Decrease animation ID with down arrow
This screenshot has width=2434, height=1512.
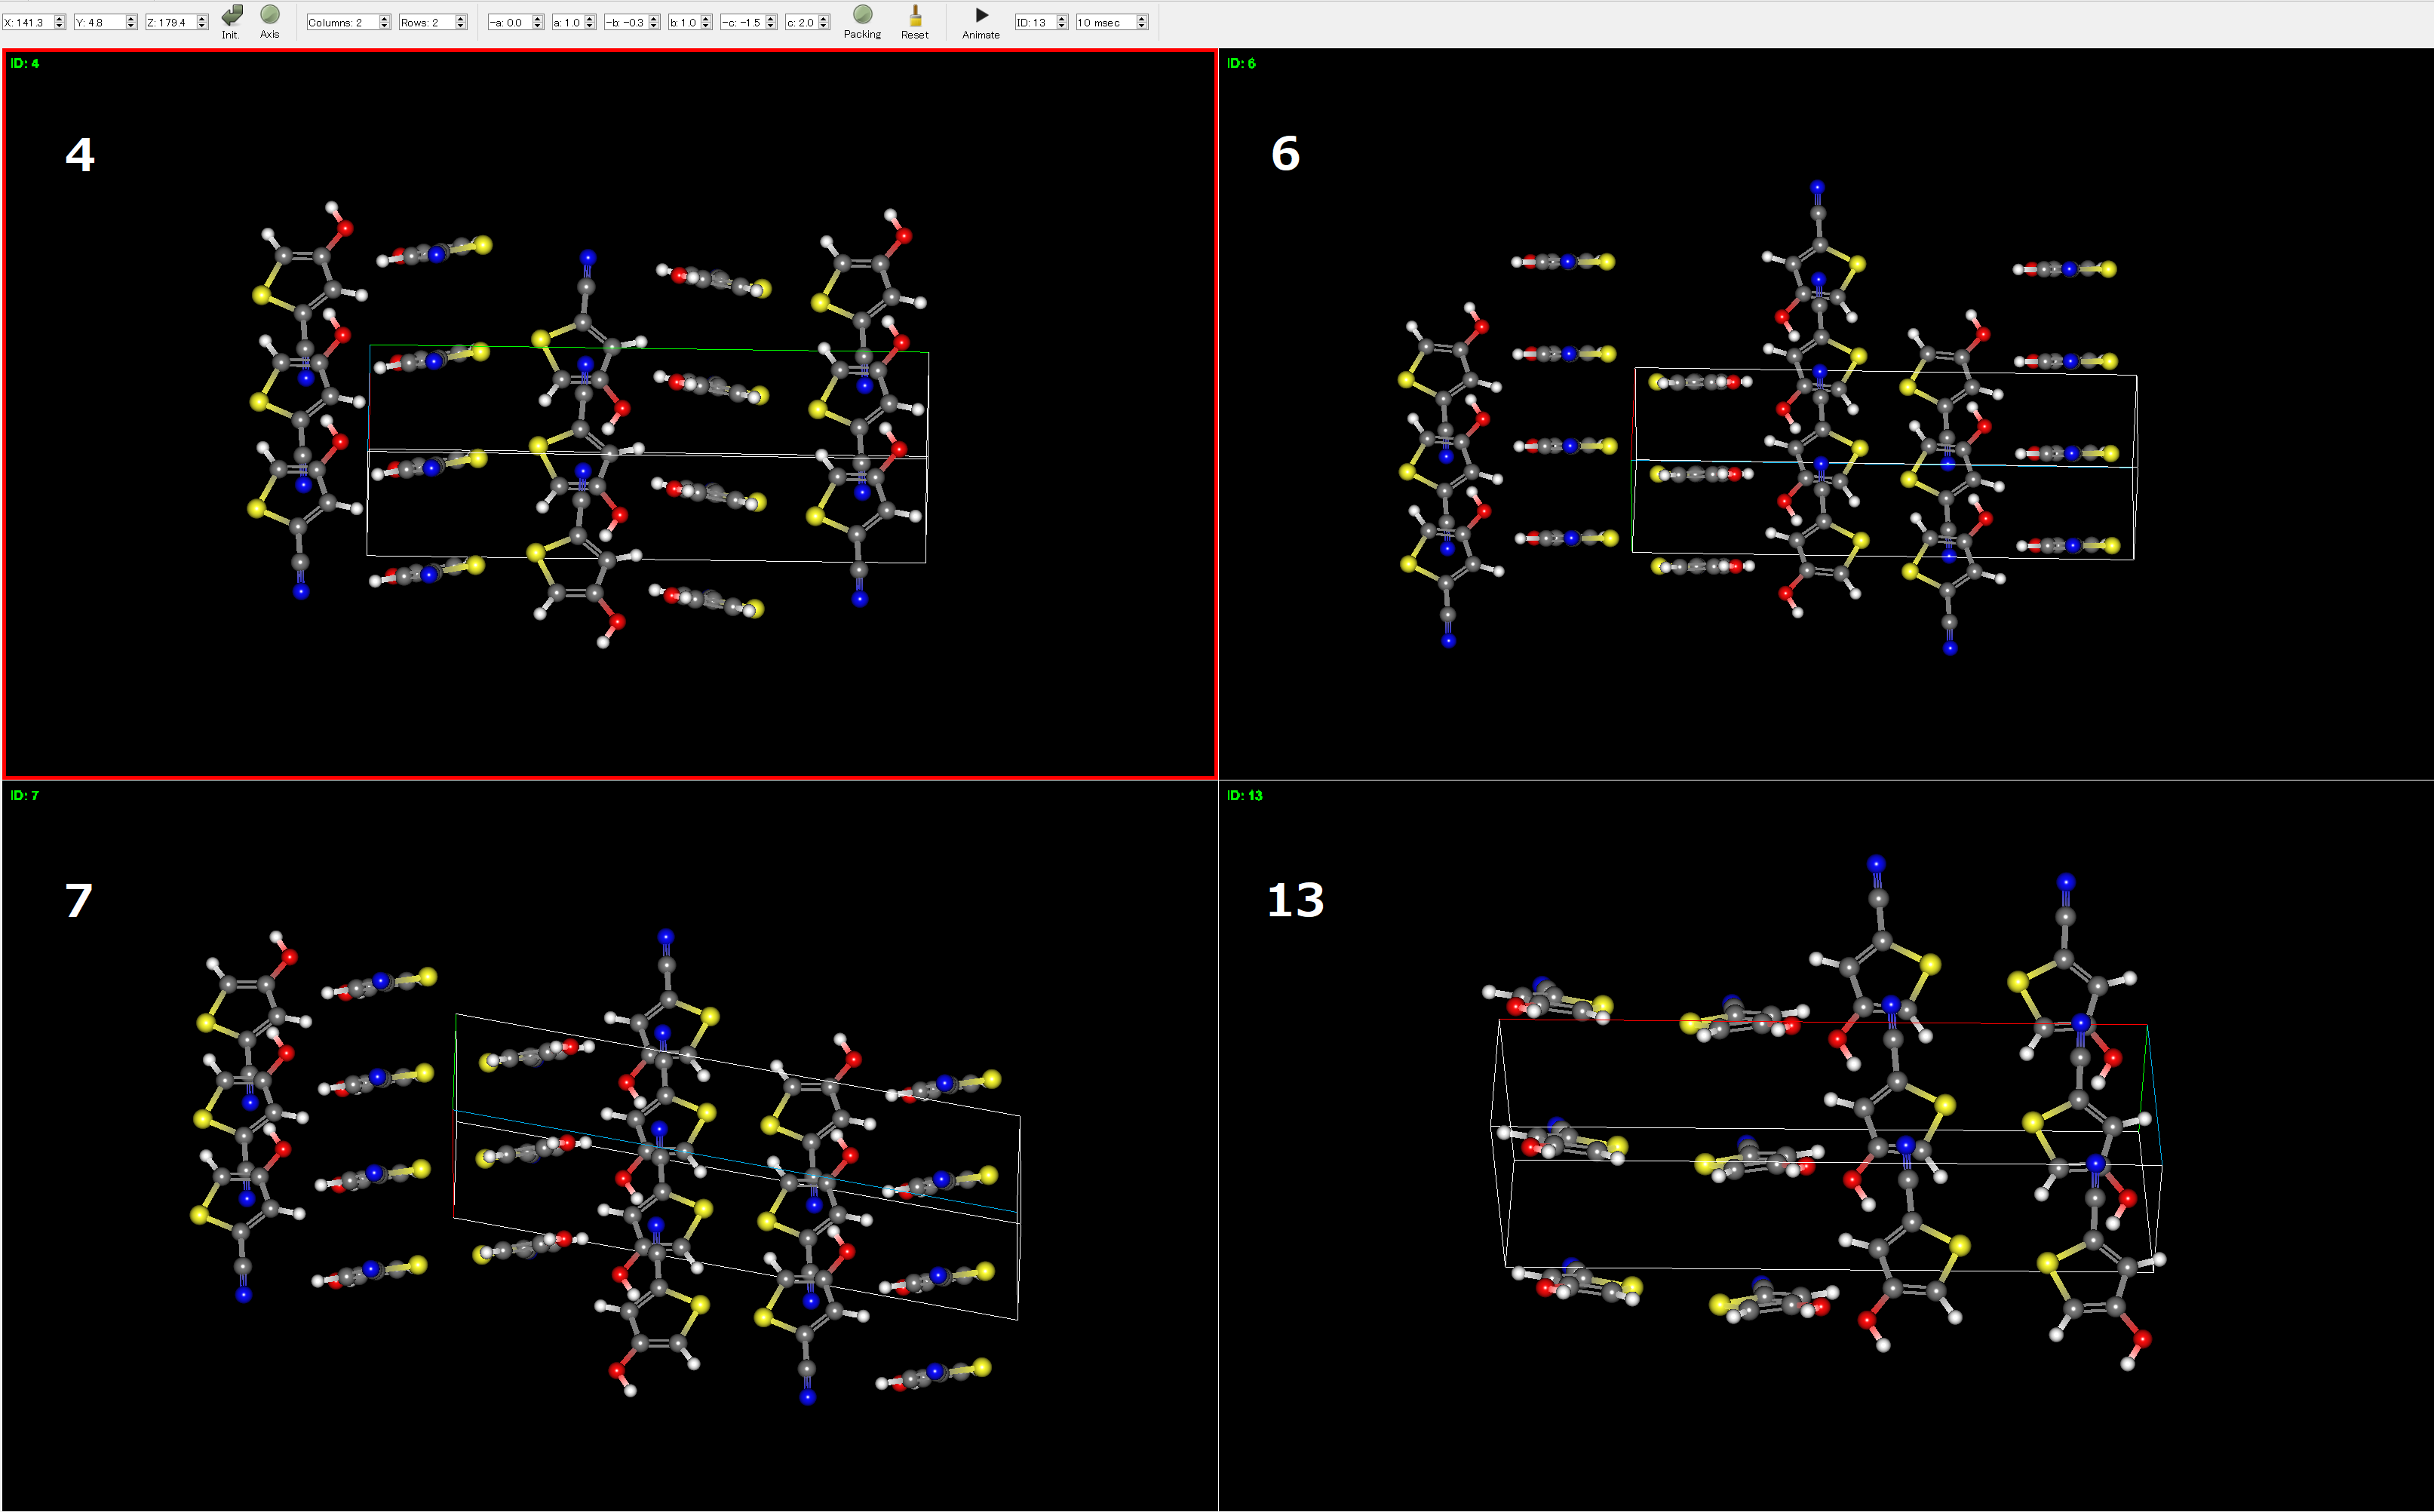click(x=1062, y=26)
